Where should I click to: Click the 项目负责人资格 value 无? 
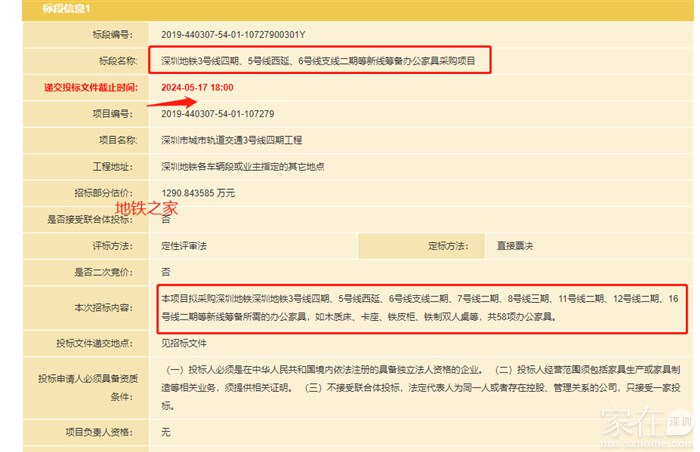coord(165,432)
